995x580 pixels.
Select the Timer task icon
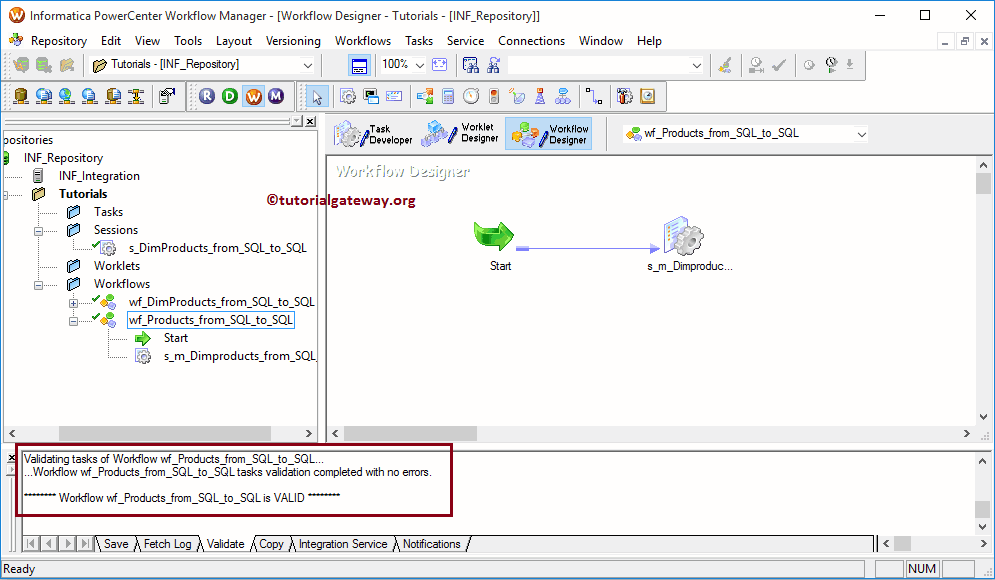(x=469, y=96)
